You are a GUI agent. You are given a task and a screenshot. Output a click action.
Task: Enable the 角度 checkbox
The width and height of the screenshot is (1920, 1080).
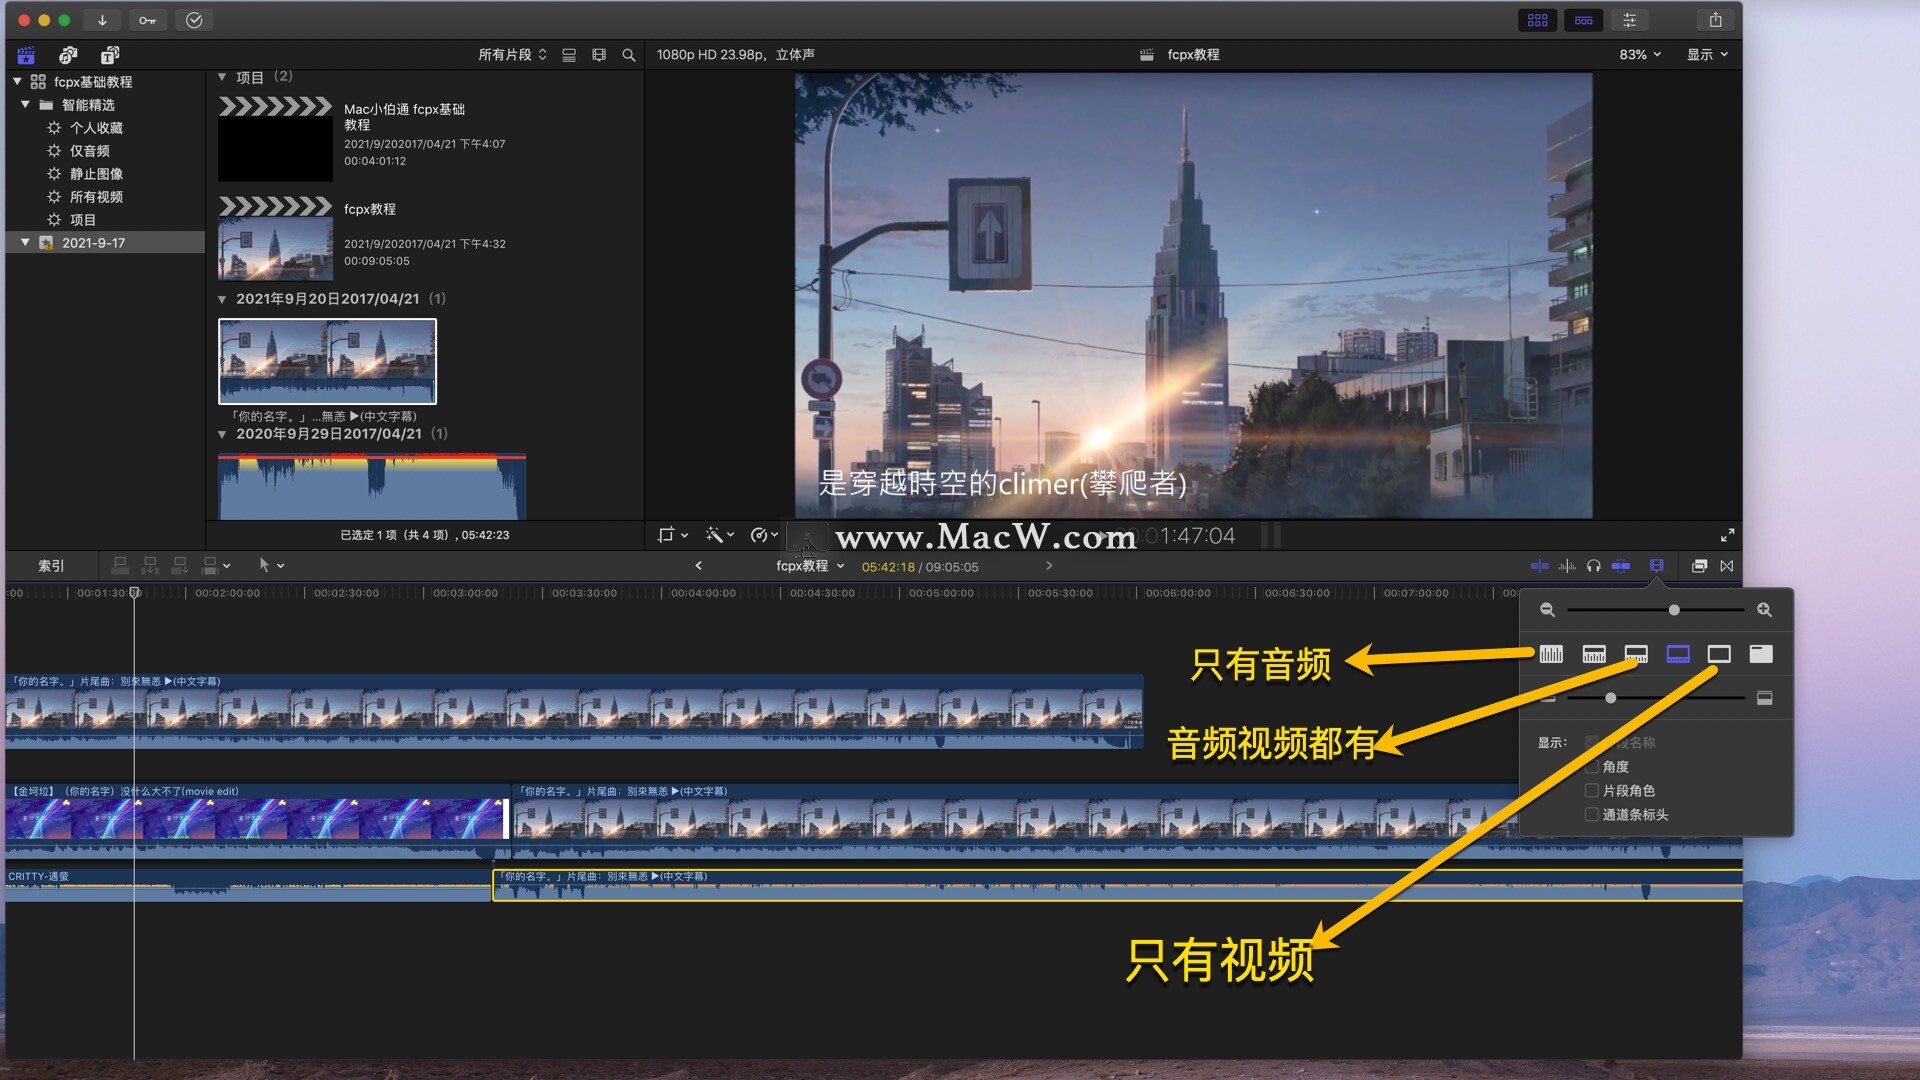[1591, 767]
